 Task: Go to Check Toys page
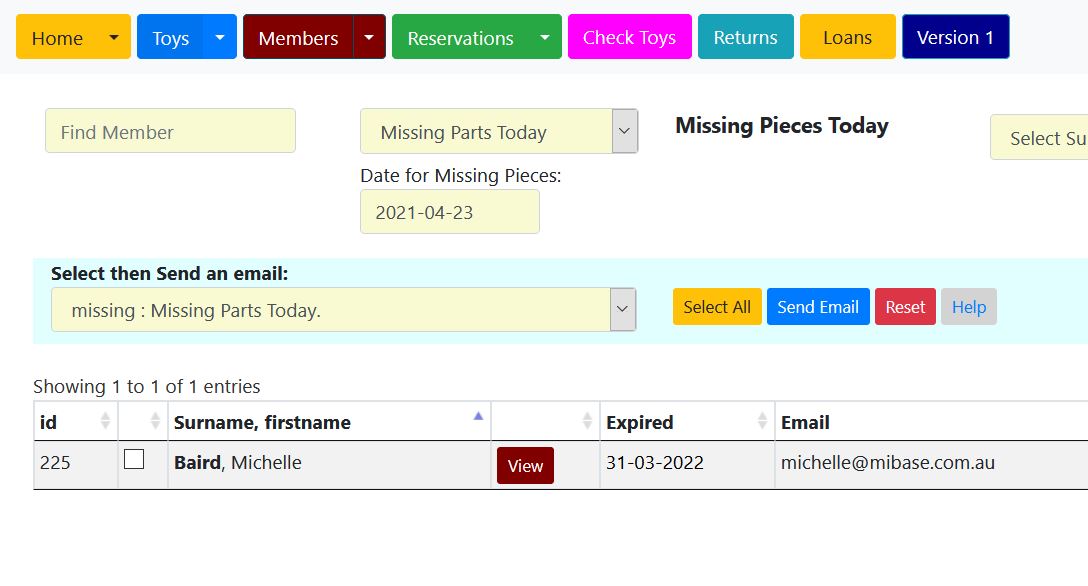pos(629,38)
